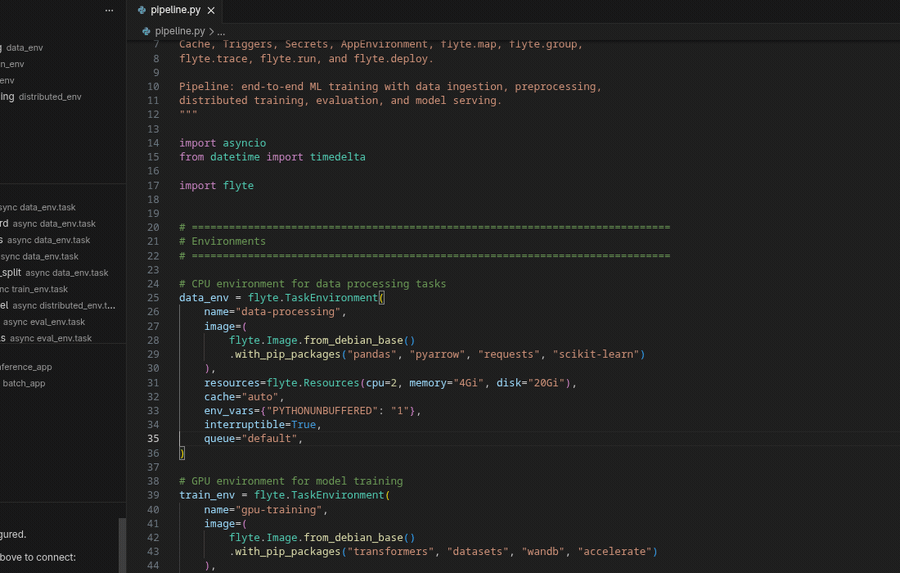The image size is (900, 573).
Task: Click the "pandas" package string
Action: tap(372, 354)
